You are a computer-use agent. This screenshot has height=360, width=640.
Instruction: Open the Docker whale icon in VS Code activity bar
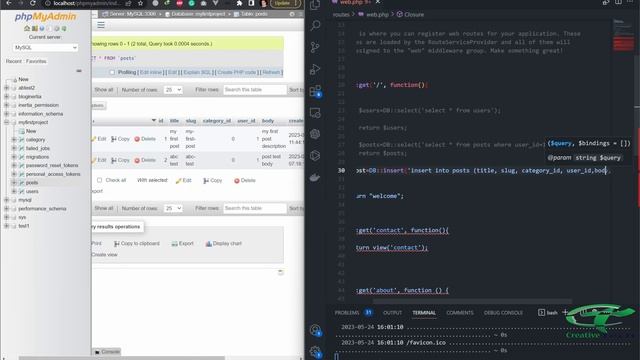[x=315, y=177]
